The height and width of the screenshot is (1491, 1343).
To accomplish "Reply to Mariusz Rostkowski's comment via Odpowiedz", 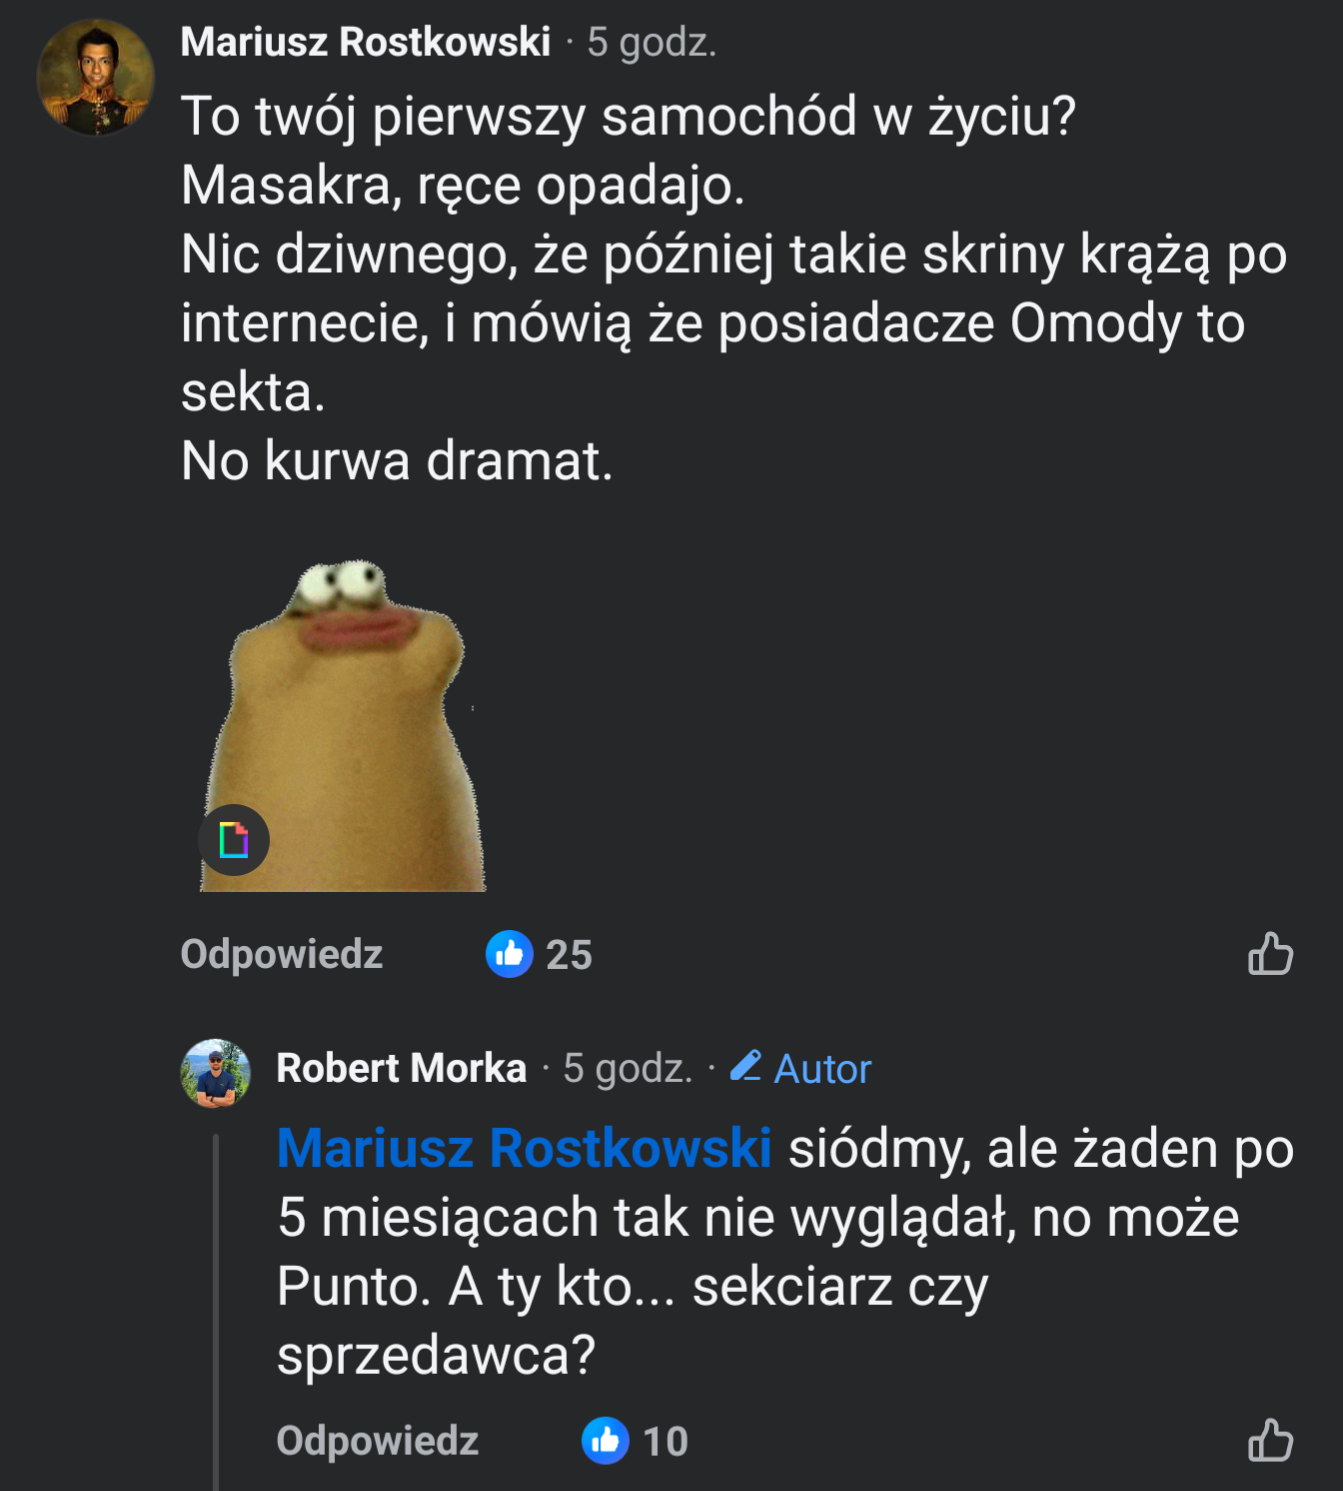I will pyautogui.click(x=281, y=954).
